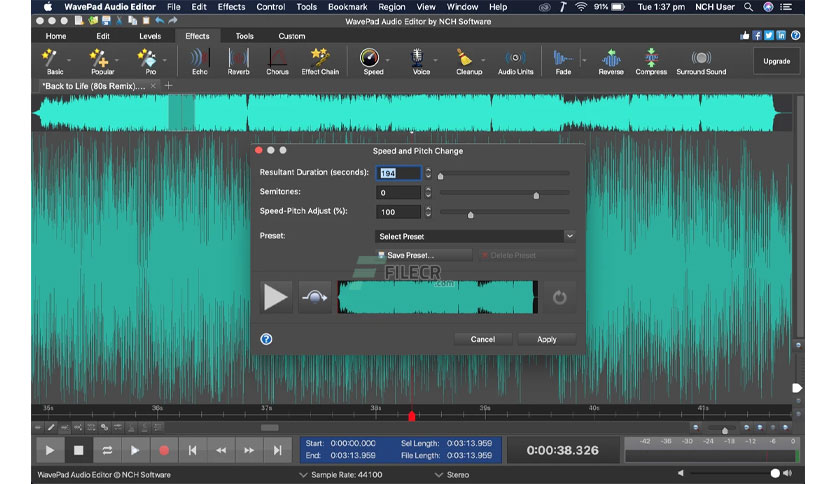The image size is (836, 484).
Task: Open the Voice effects microphone
Action: click(x=419, y=61)
